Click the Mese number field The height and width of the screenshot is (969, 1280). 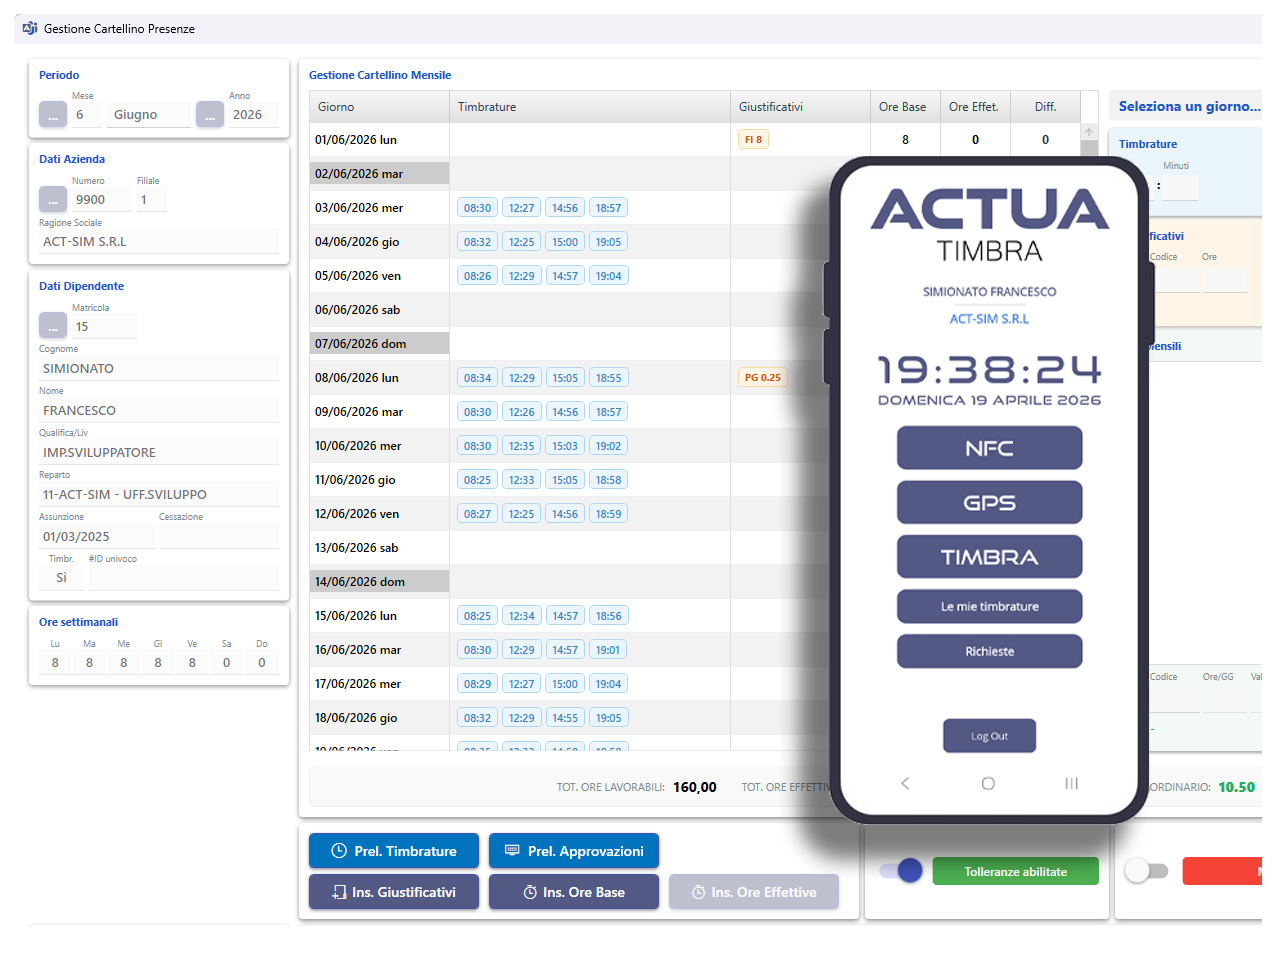(x=88, y=115)
